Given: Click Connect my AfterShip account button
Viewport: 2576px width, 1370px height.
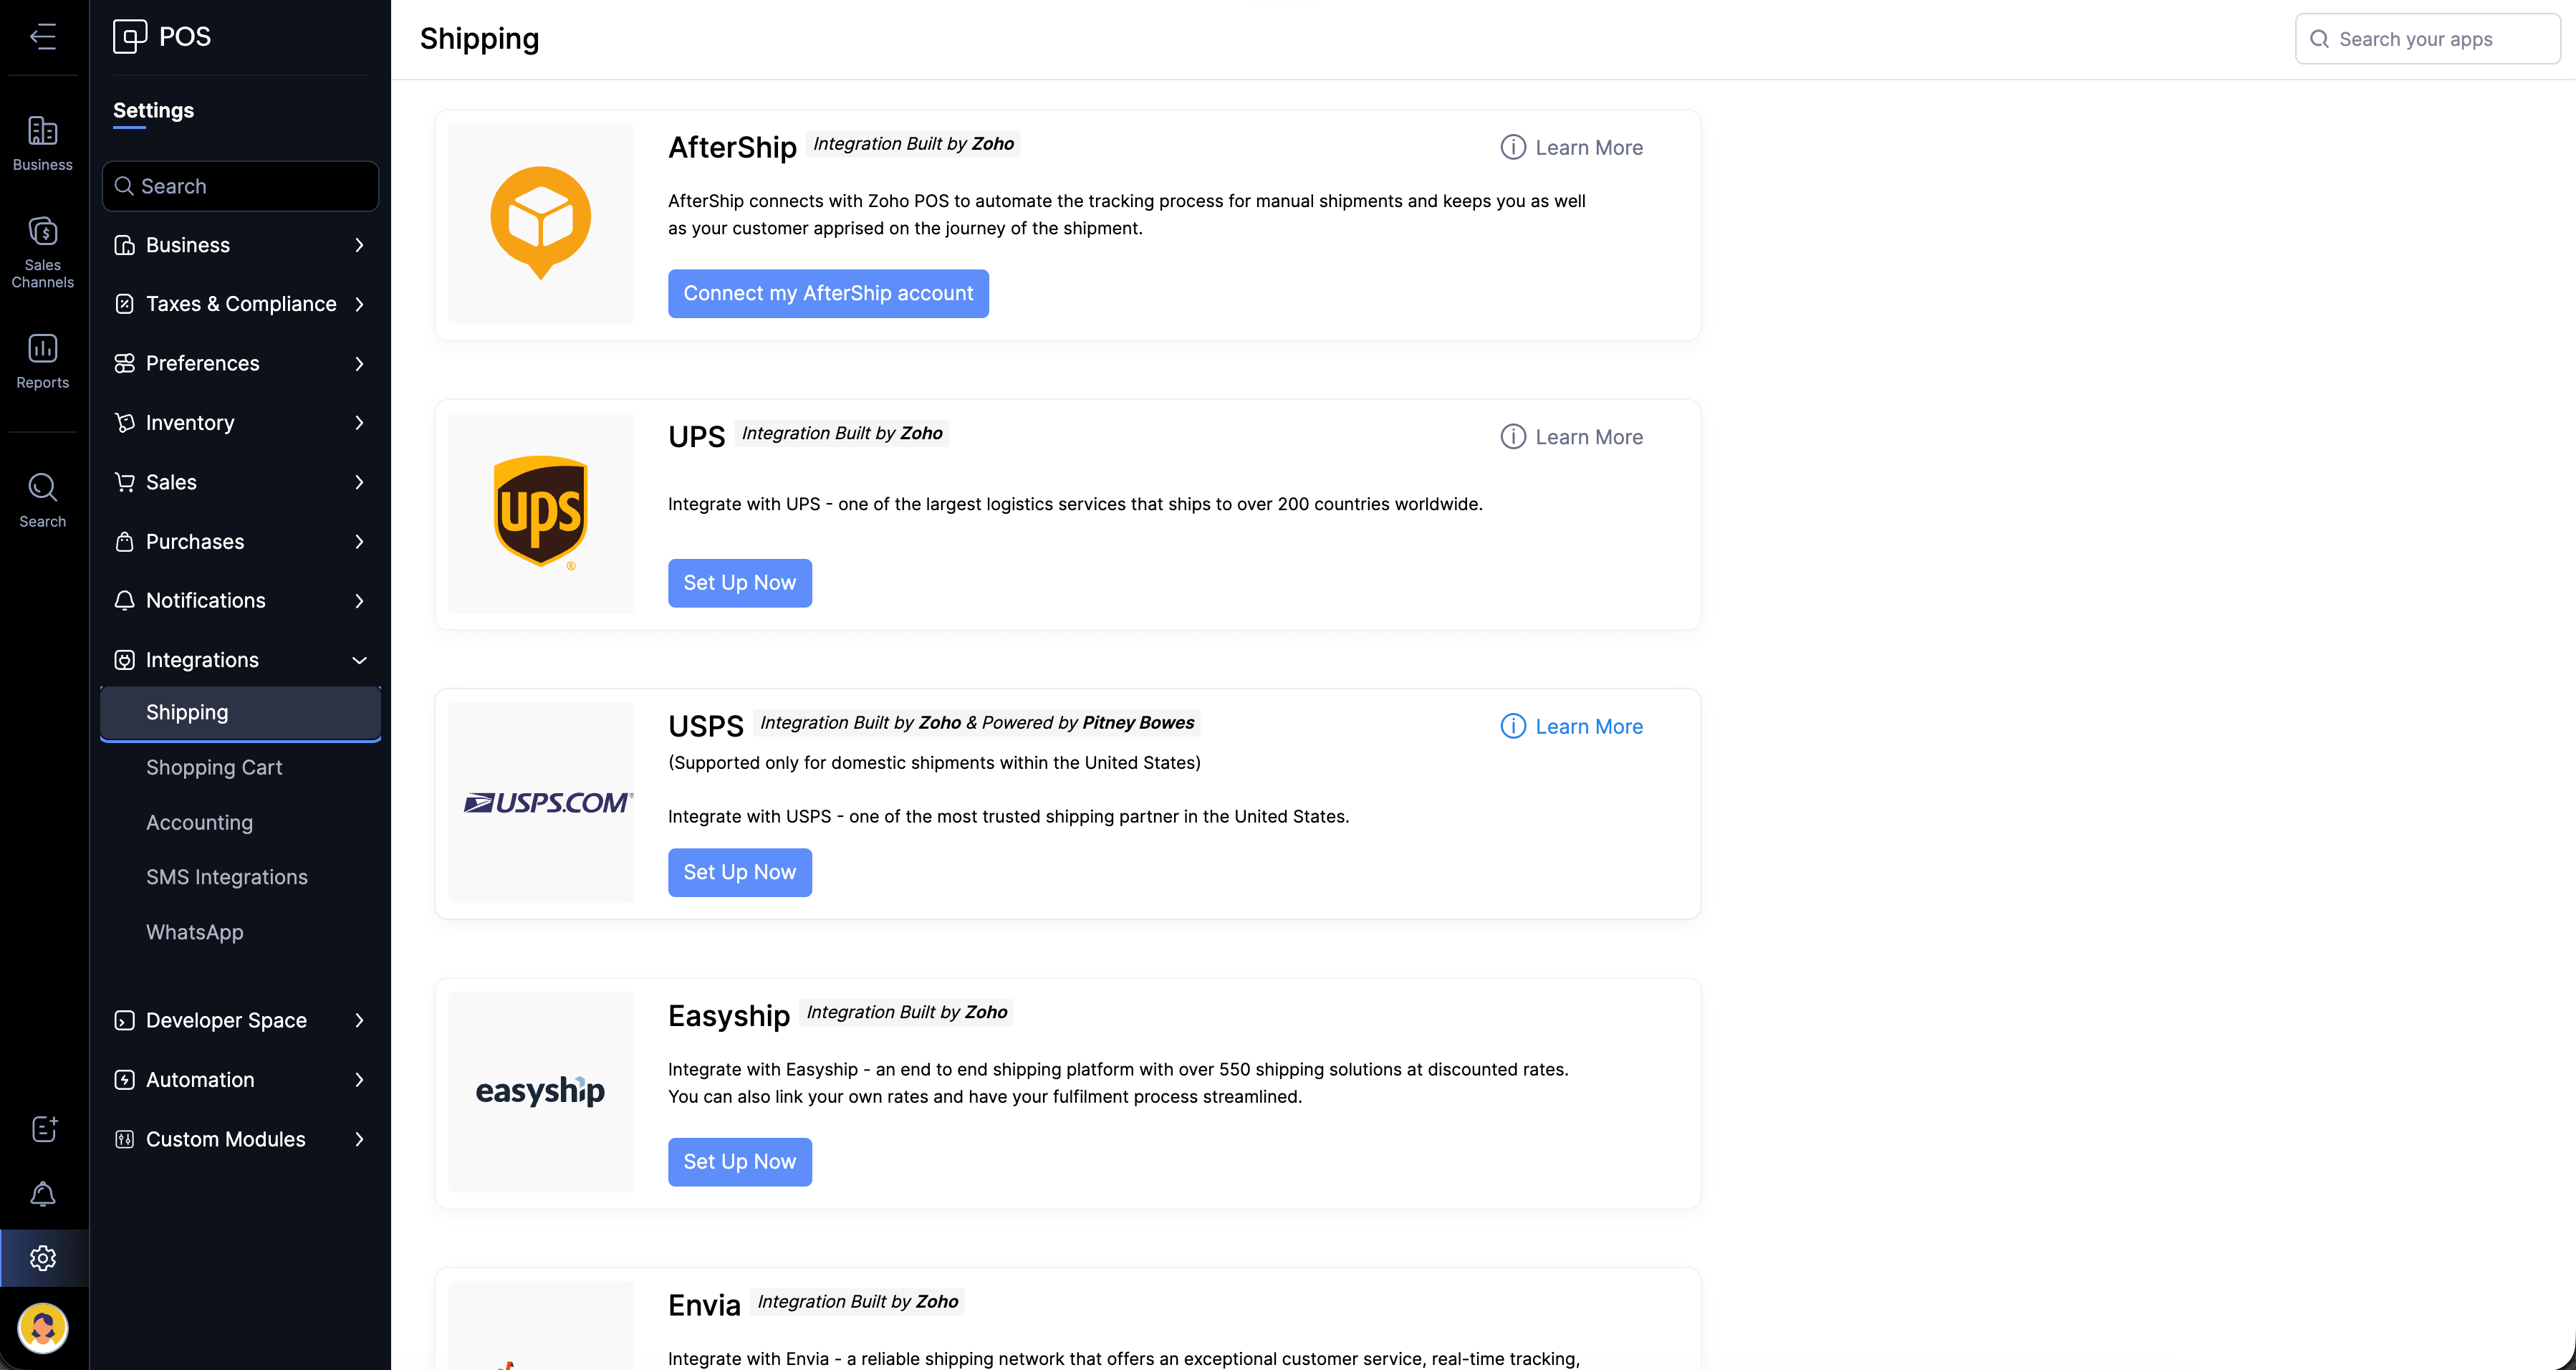Looking at the screenshot, I should click(x=828, y=293).
